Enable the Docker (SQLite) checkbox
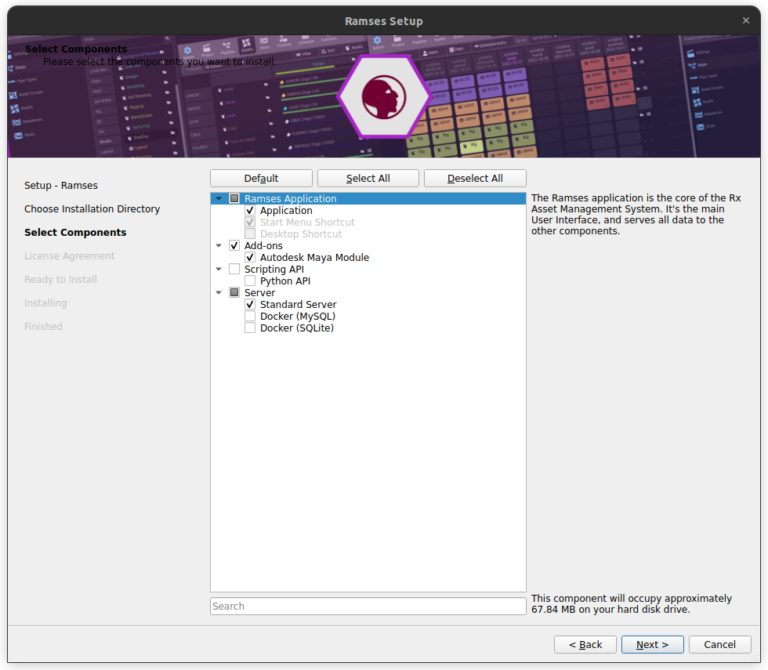Image resolution: width=768 pixels, height=670 pixels. coord(250,328)
